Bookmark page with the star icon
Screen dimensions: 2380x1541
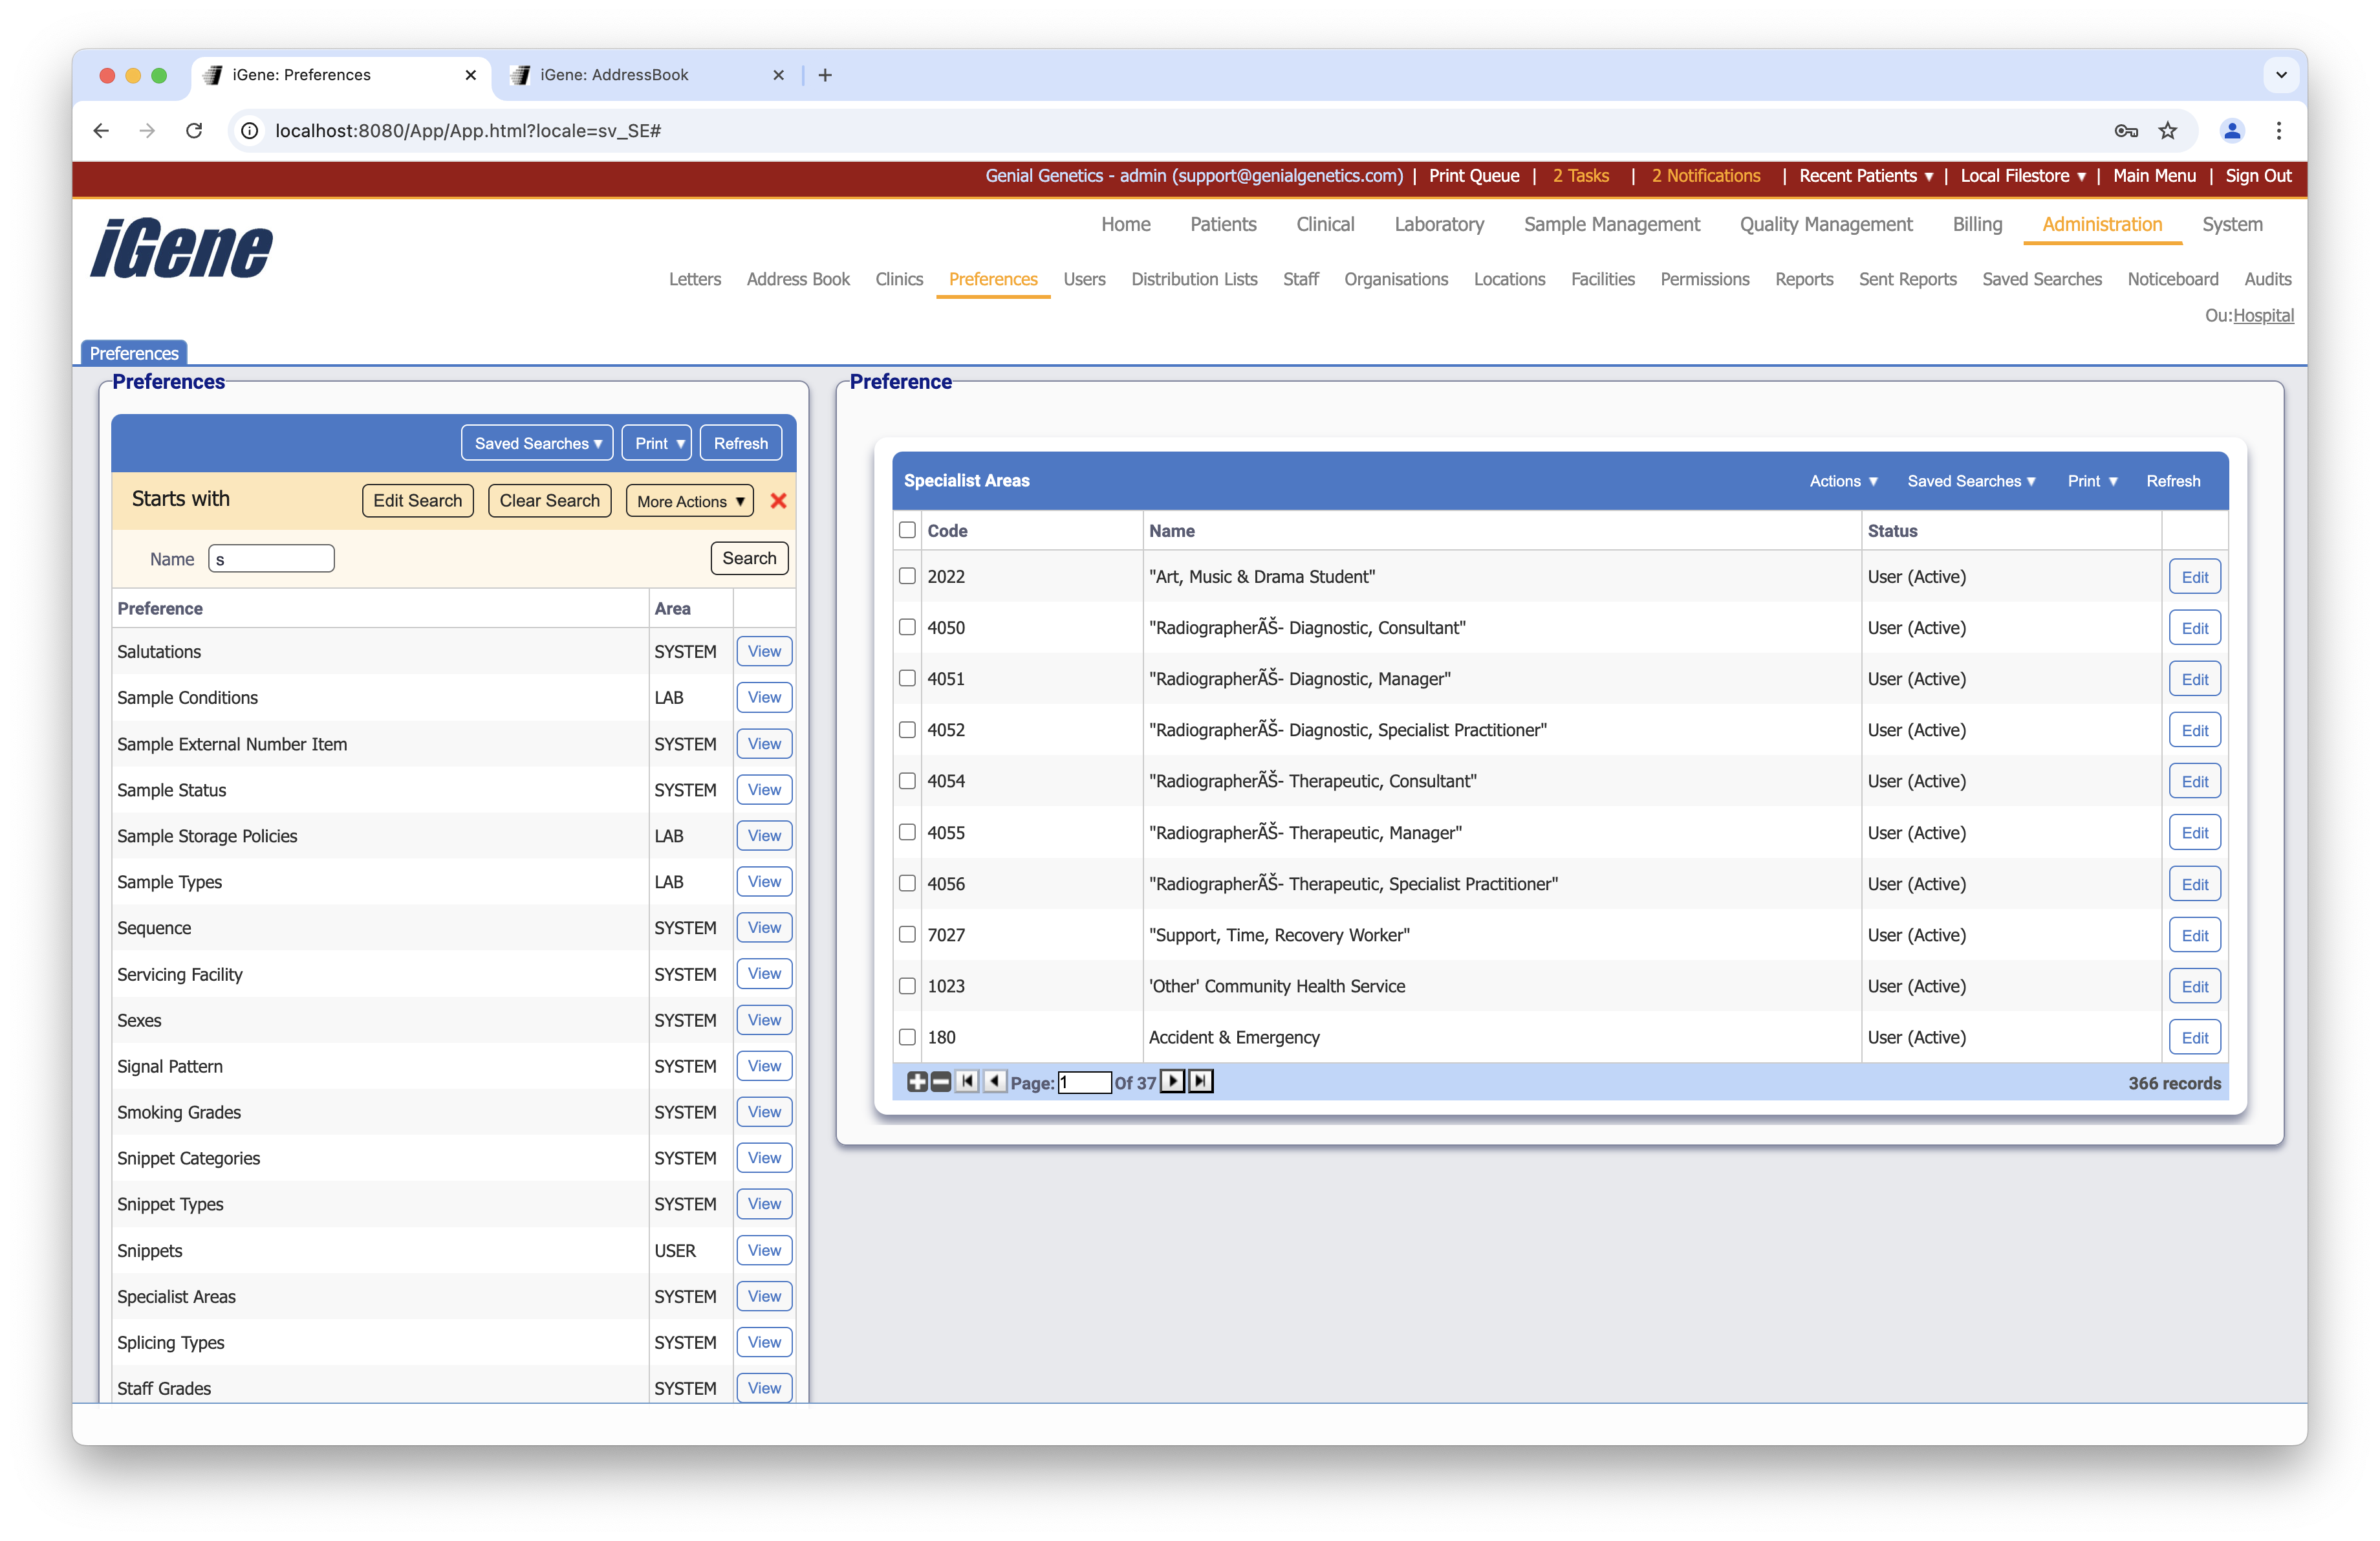(2167, 131)
